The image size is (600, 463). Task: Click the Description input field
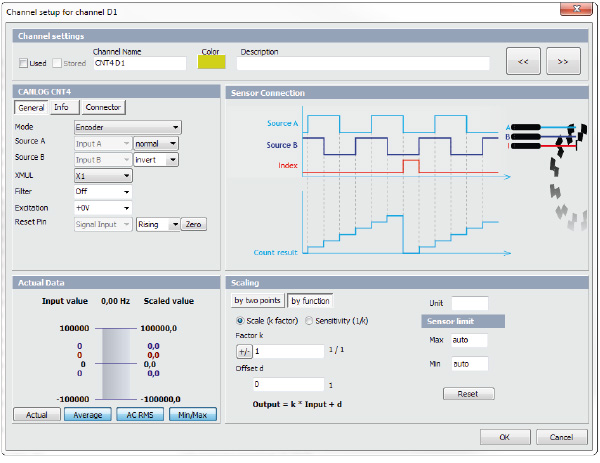(x=363, y=63)
